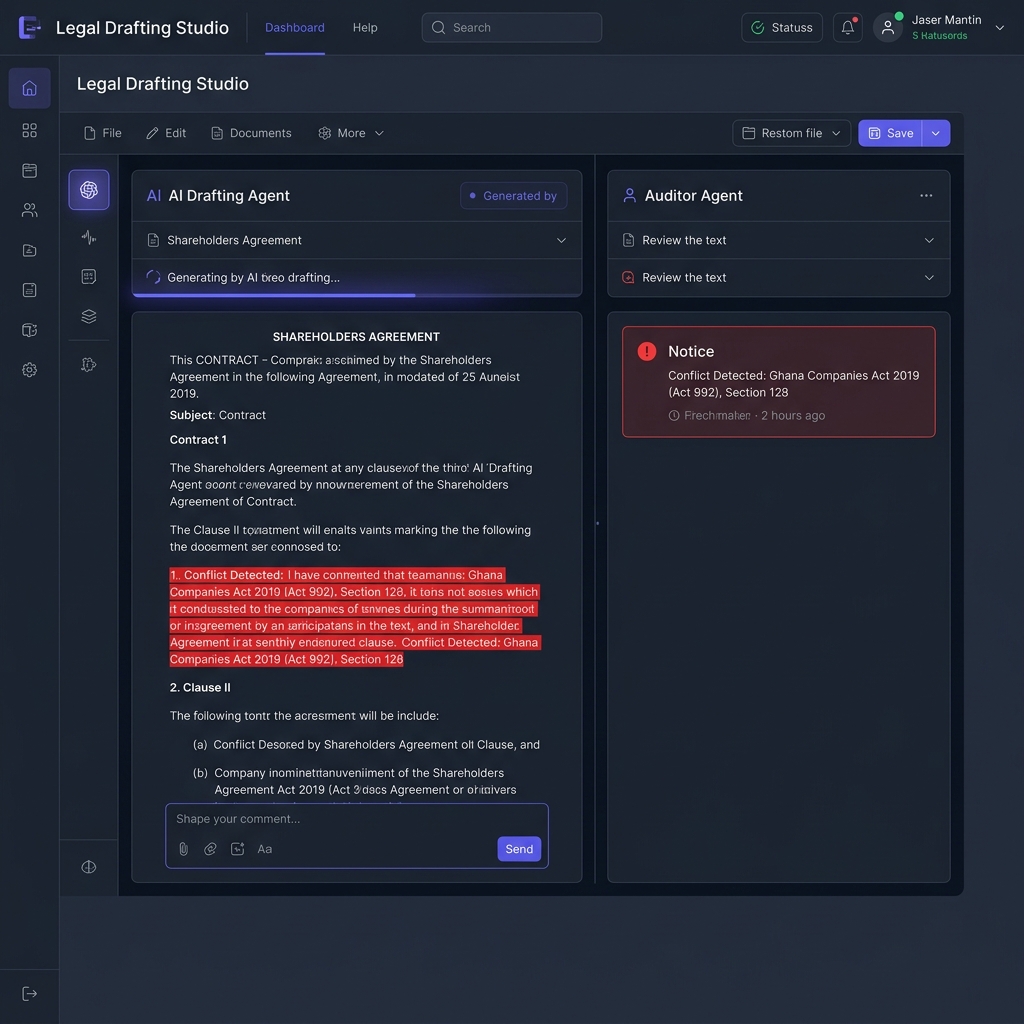Open the settings gear in left sidebar
Screen dimensions: 1024x1024
(29, 370)
